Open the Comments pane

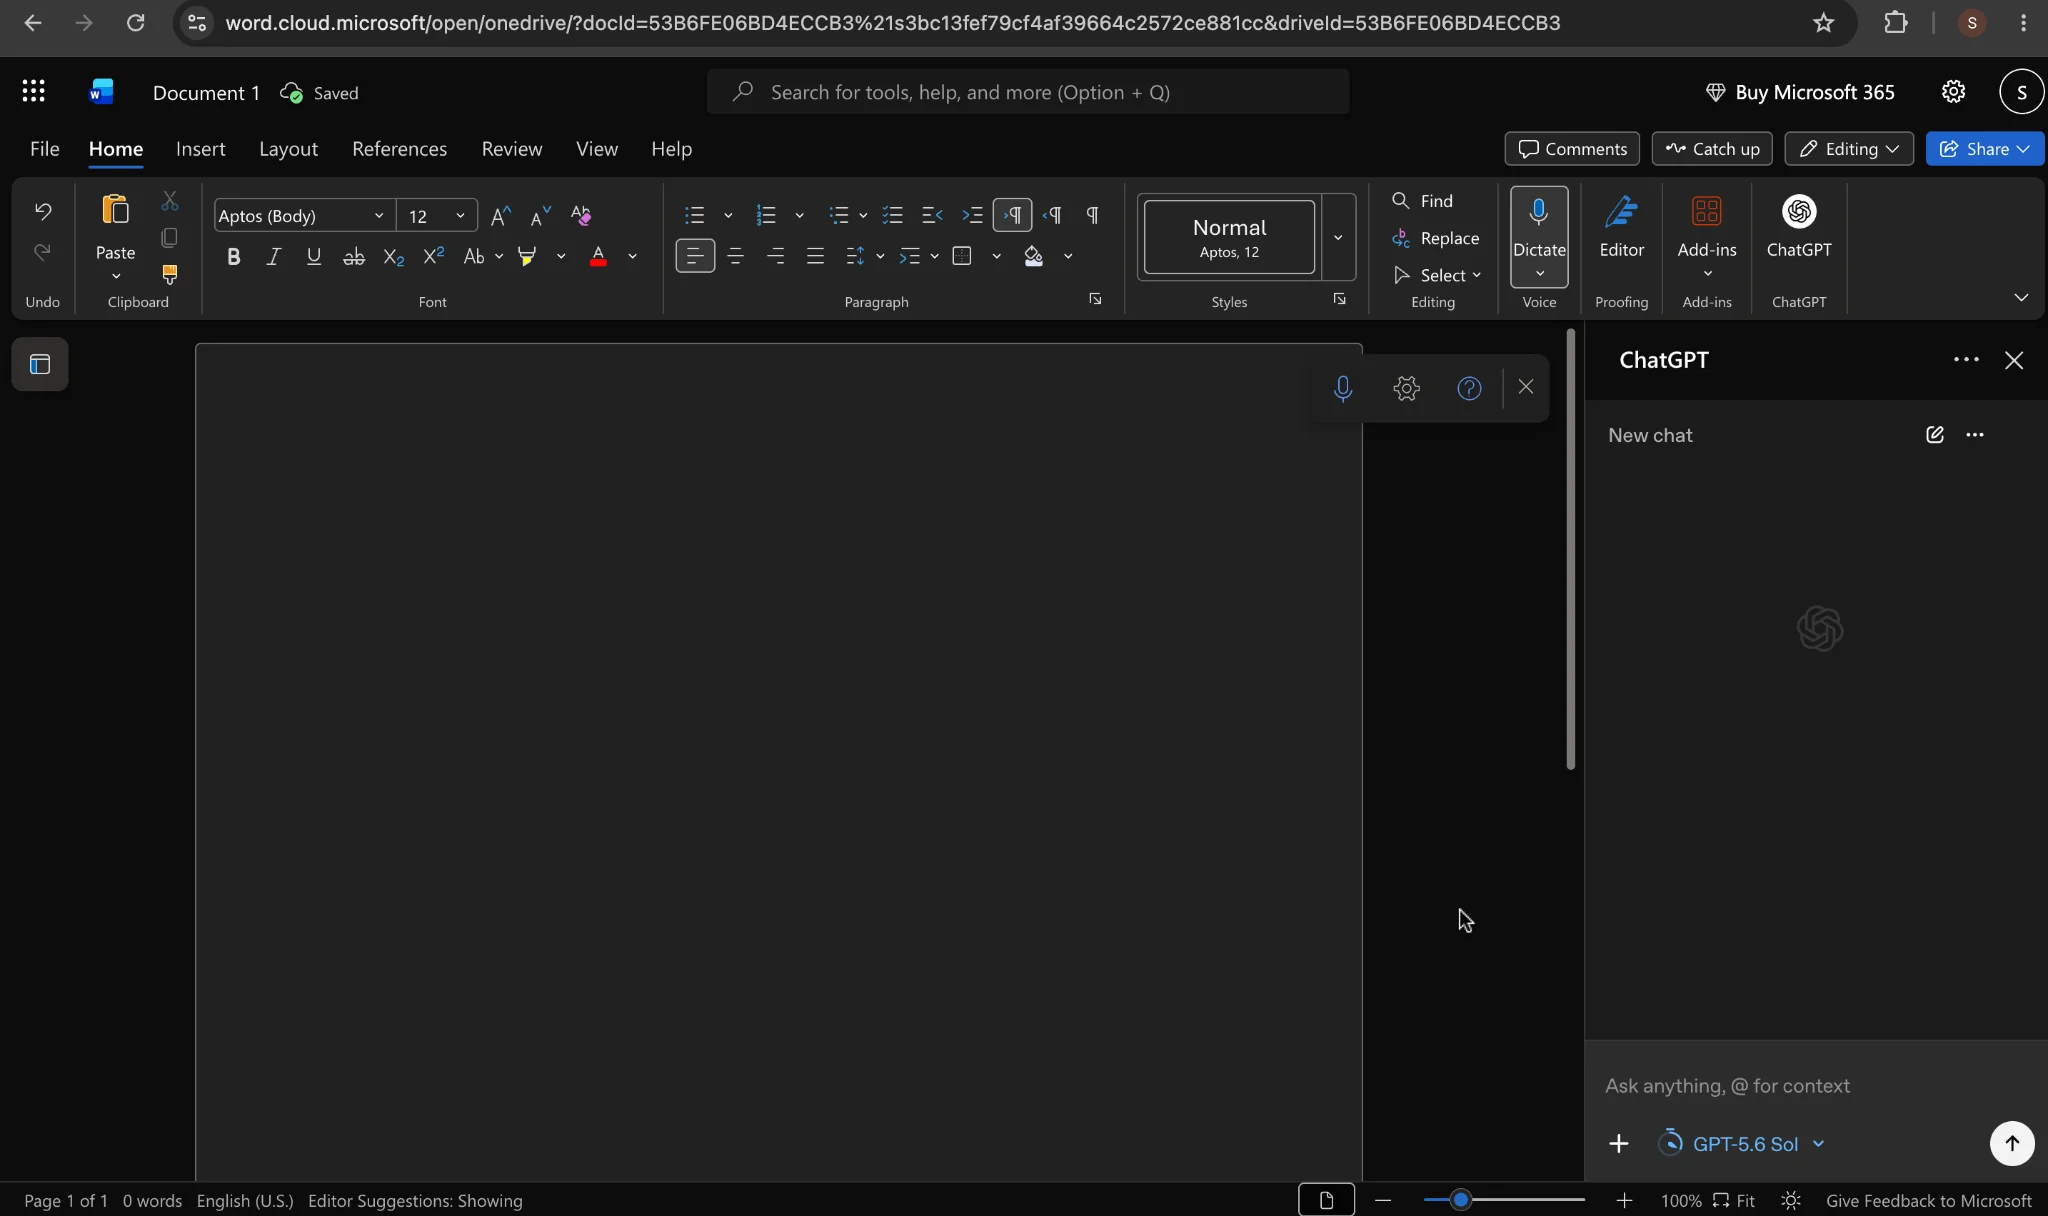[x=1572, y=149]
